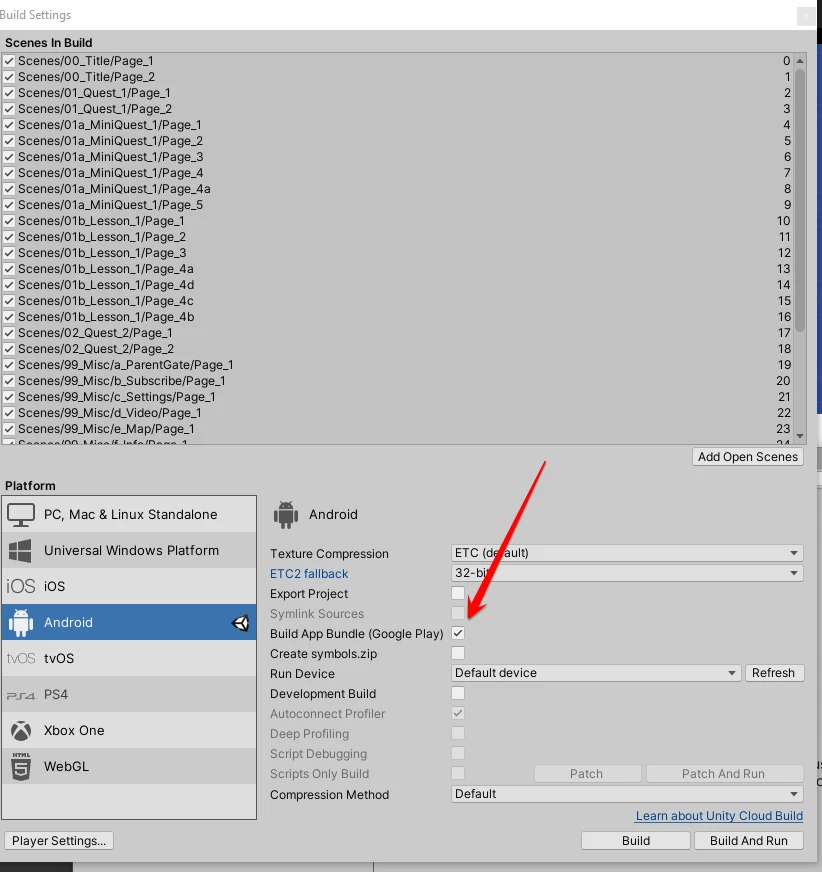Select Scenes/99_Misc/d_Video/Page_1 row
This screenshot has width=822, height=872.
click(x=397, y=413)
